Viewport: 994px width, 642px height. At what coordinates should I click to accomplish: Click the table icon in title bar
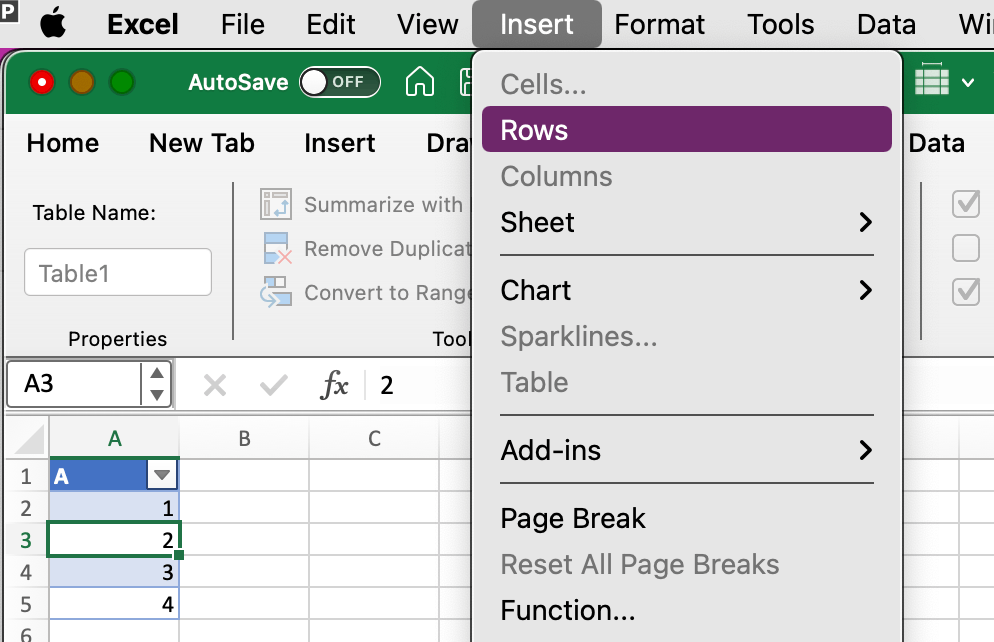click(932, 81)
